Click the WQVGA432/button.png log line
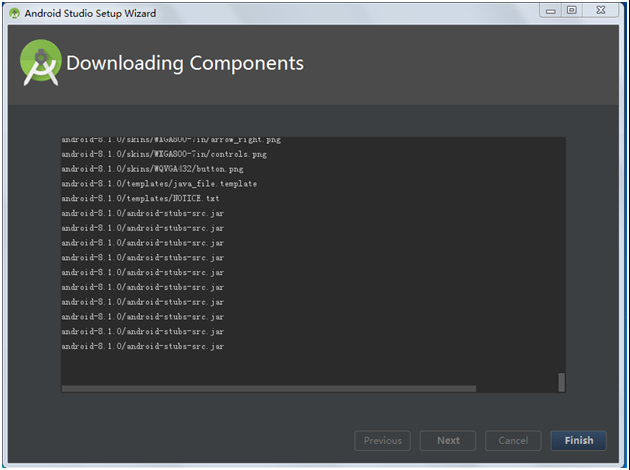This screenshot has height=470, width=630. (152, 169)
